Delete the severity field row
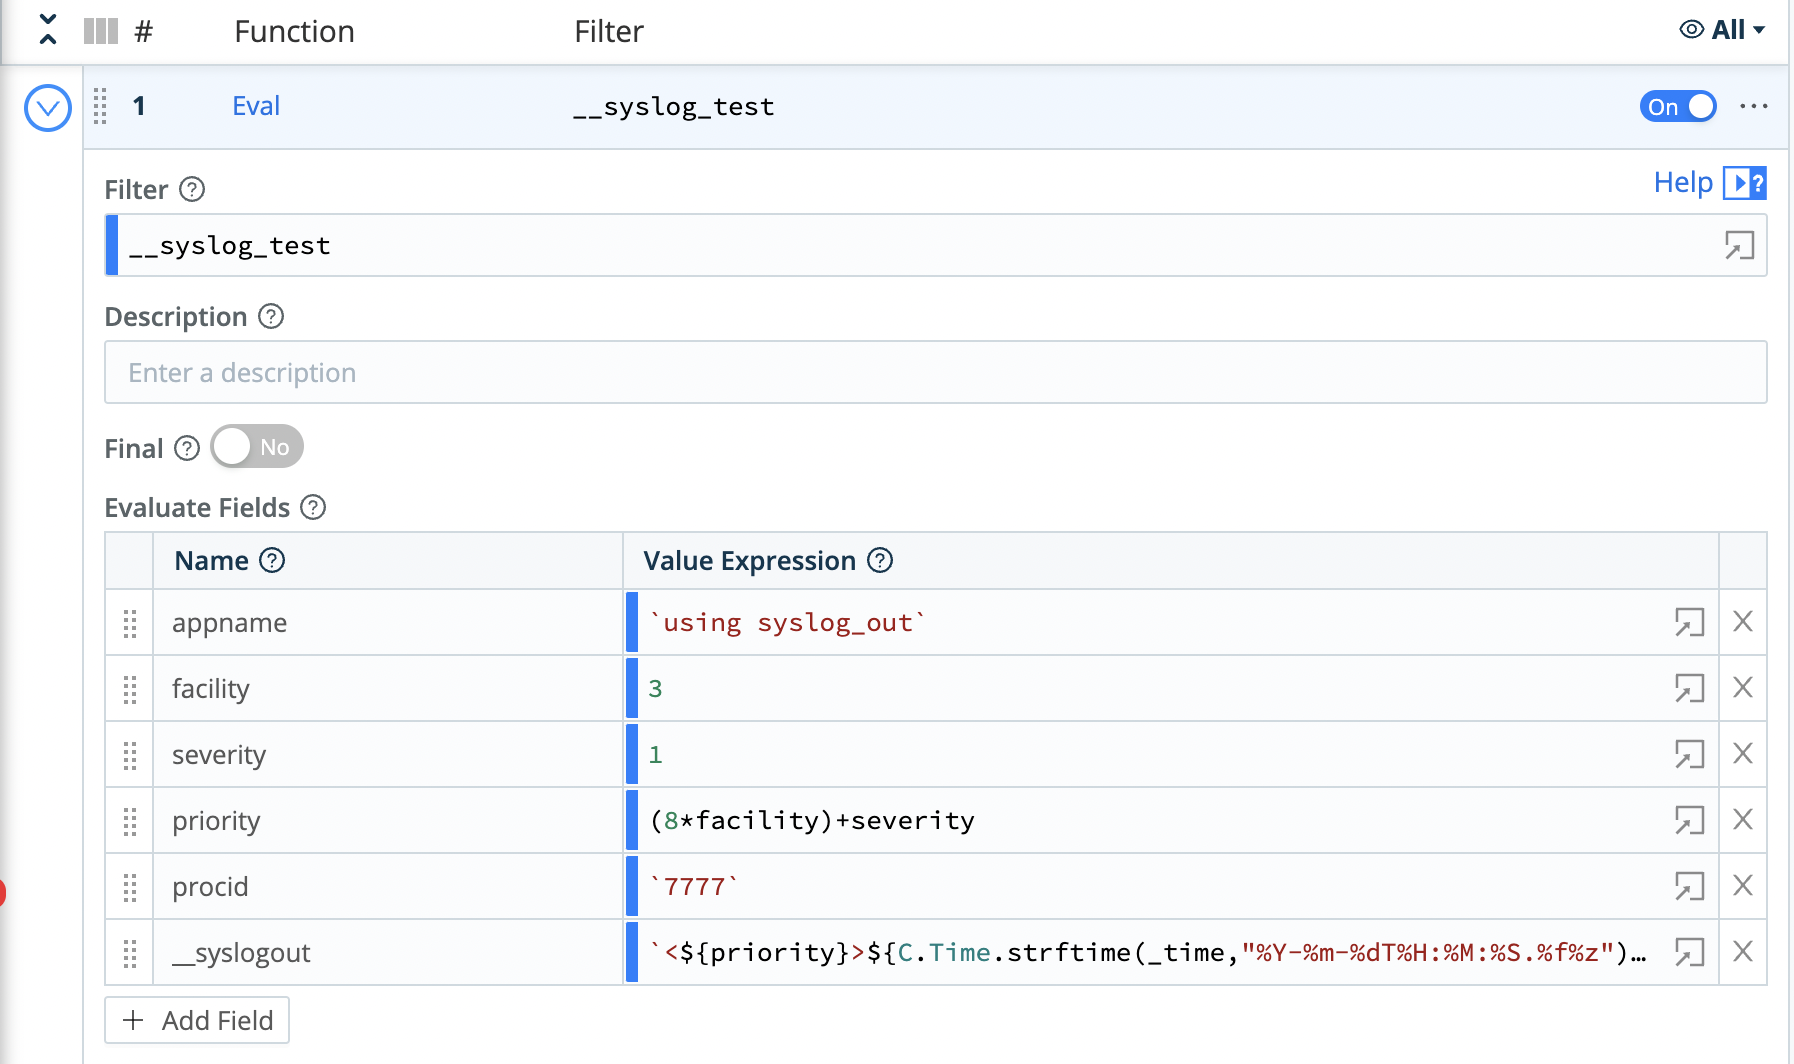Viewport: 1794px width, 1064px height. click(1743, 753)
